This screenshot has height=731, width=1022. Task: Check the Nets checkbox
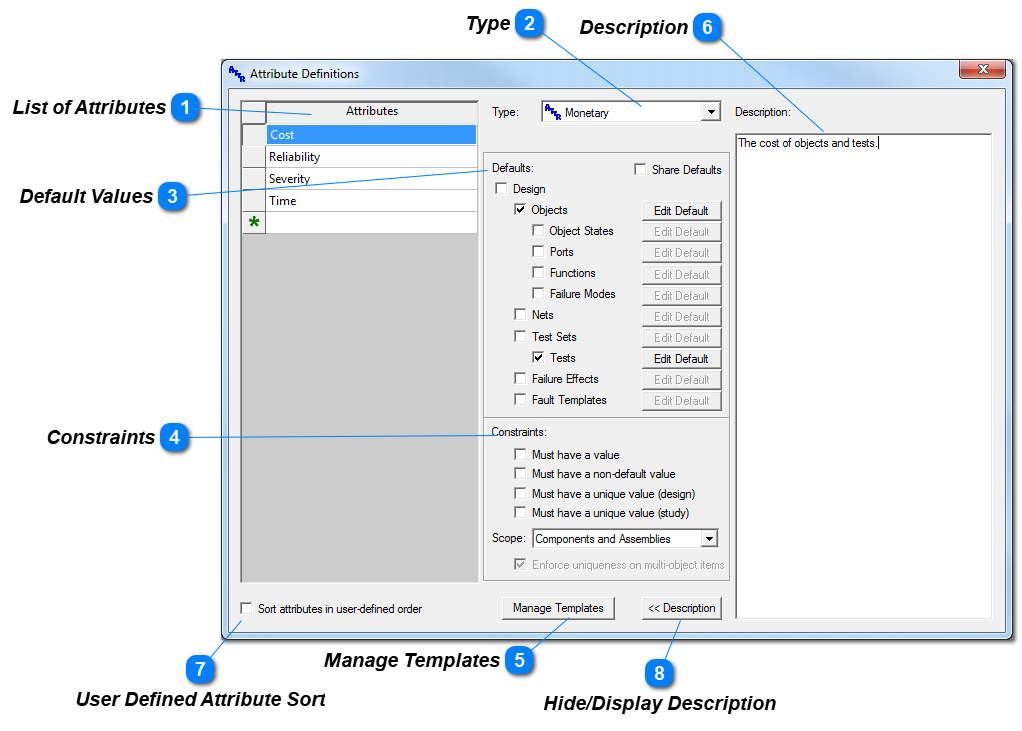tap(520, 314)
